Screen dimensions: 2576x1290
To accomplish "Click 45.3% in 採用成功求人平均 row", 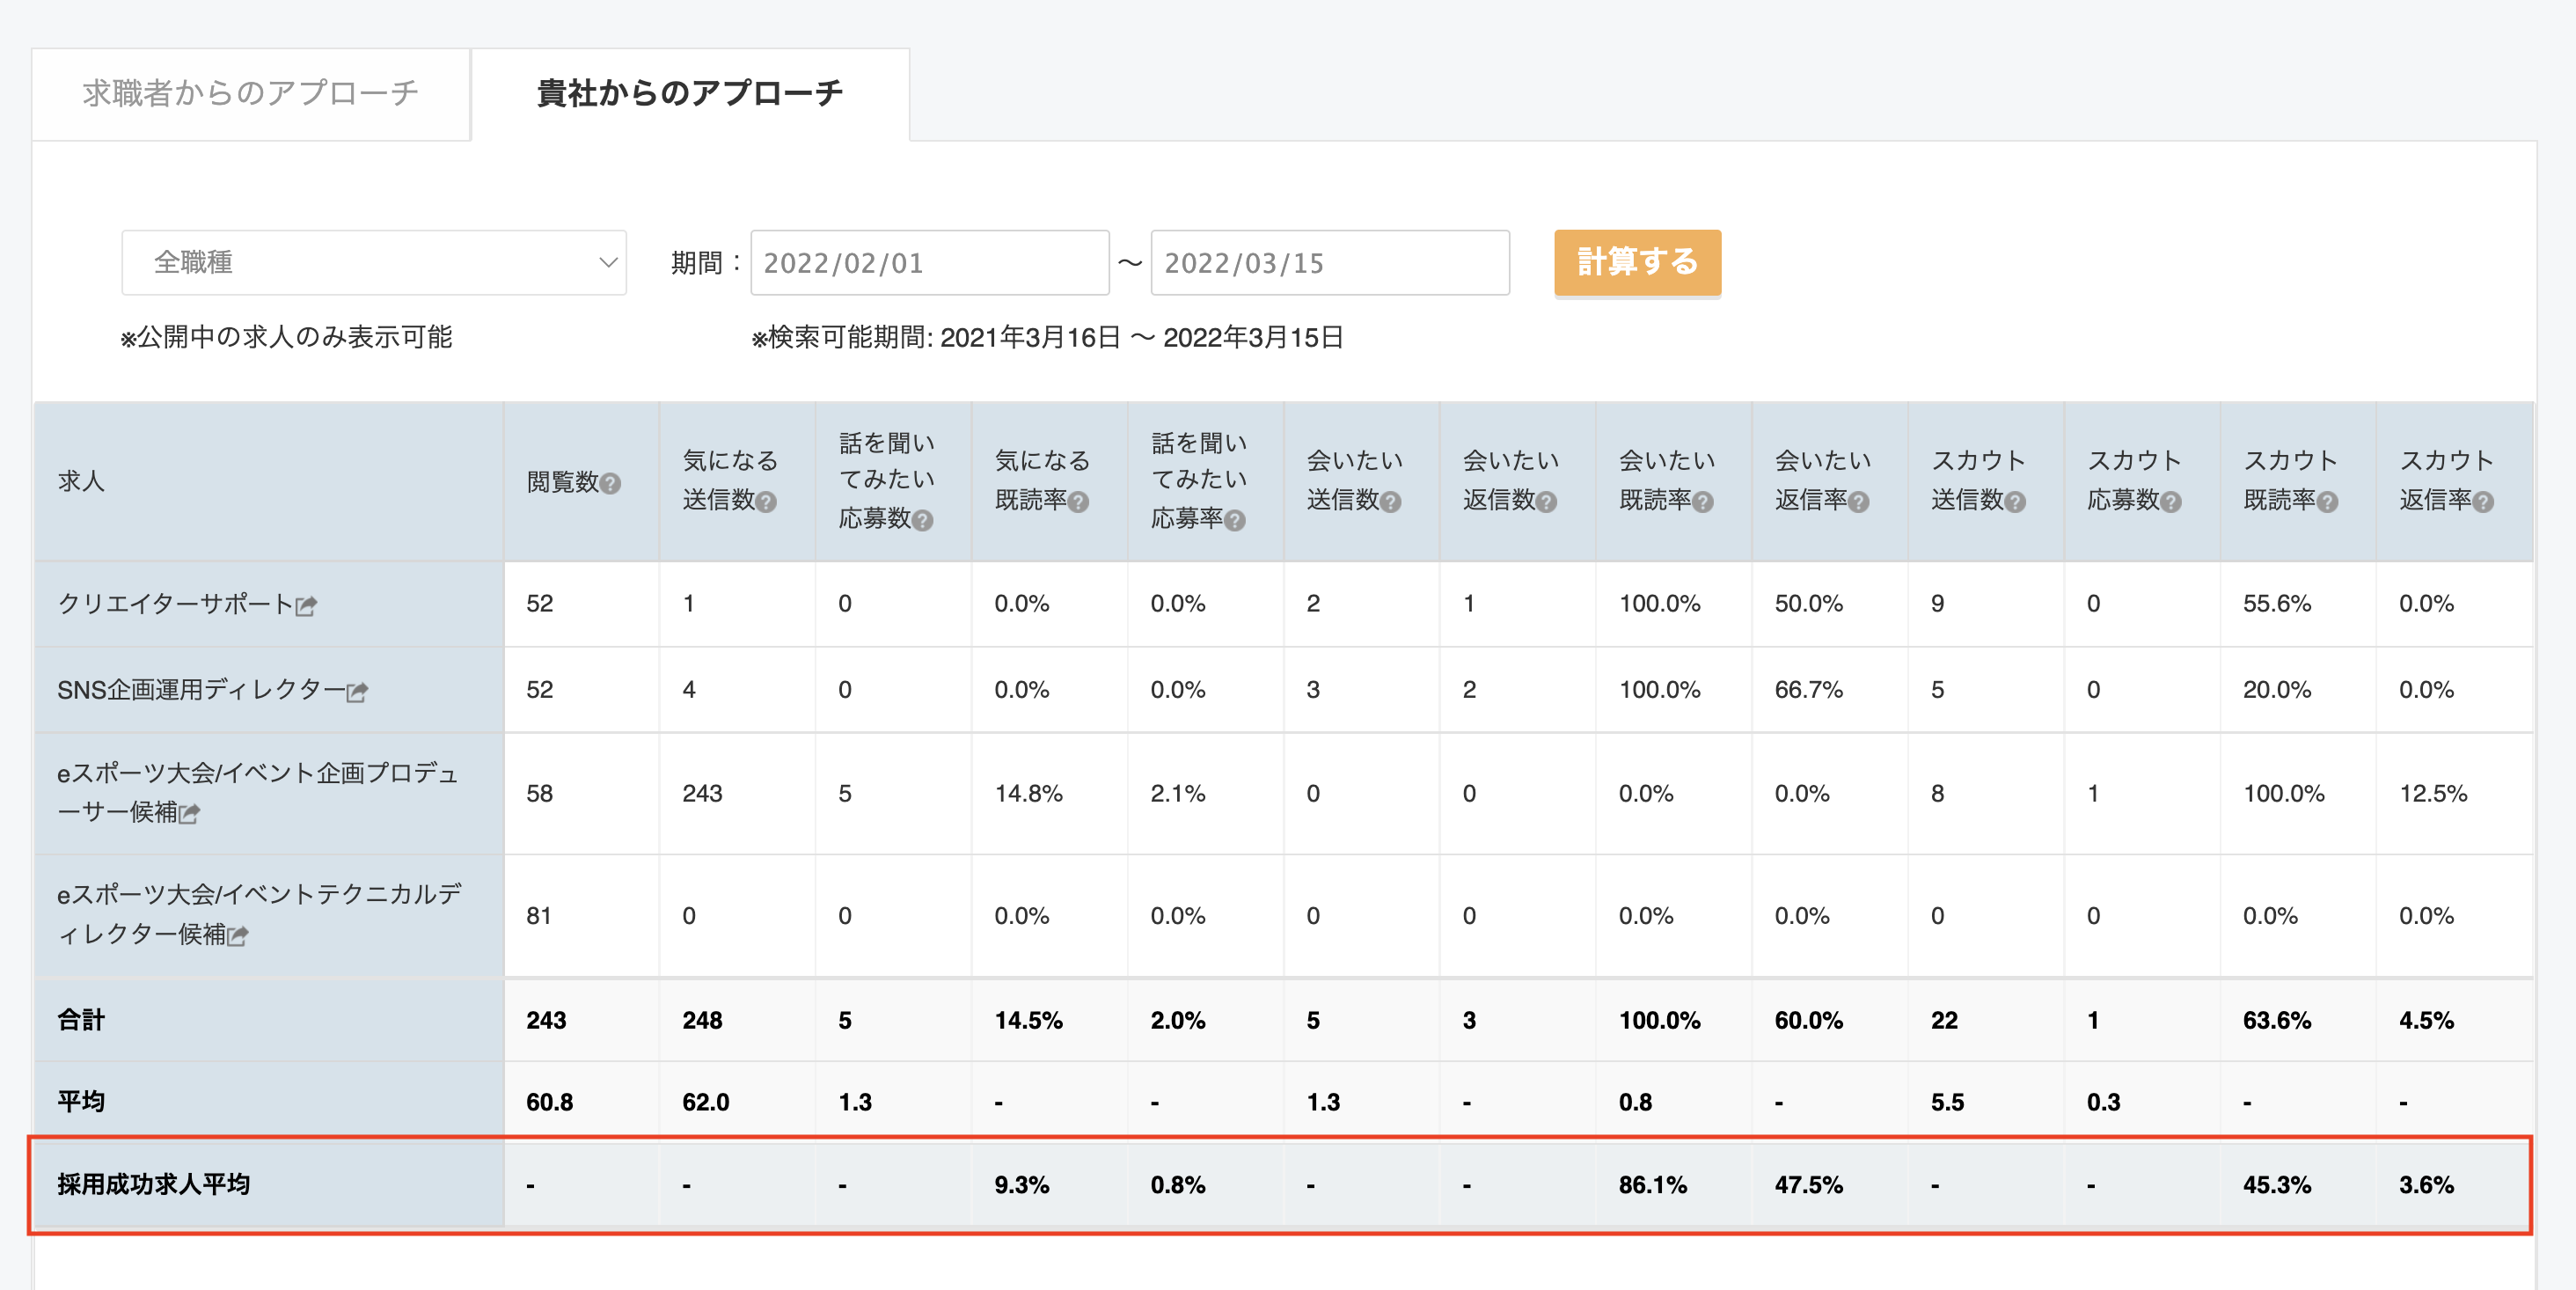I will point(2277,1186).
